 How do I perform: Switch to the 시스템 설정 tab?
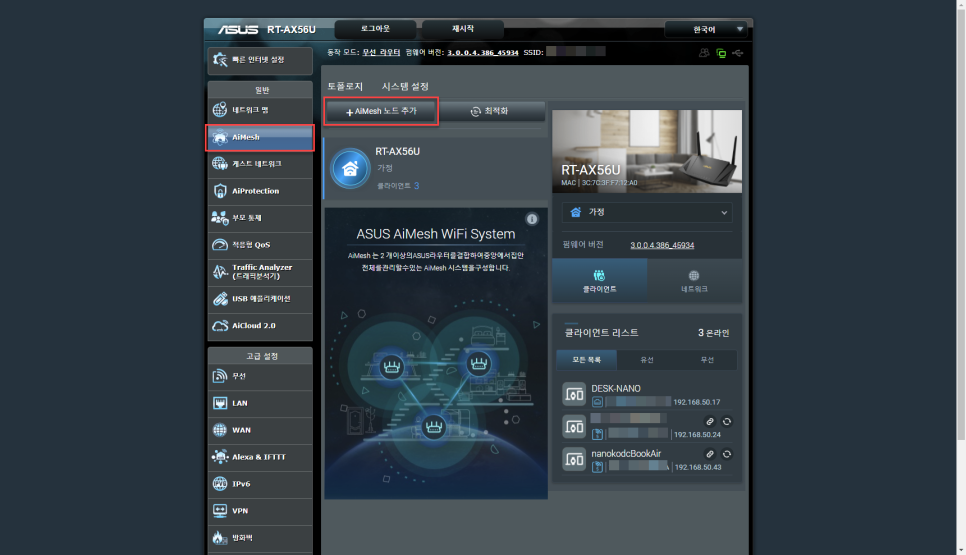(405, 87)
